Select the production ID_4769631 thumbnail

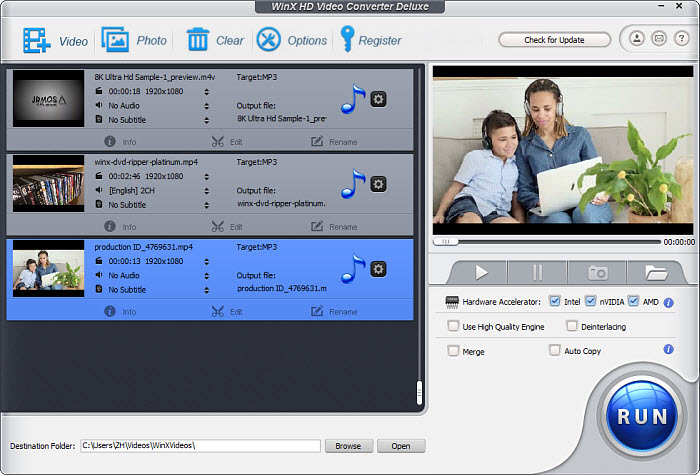coord(48,268)
